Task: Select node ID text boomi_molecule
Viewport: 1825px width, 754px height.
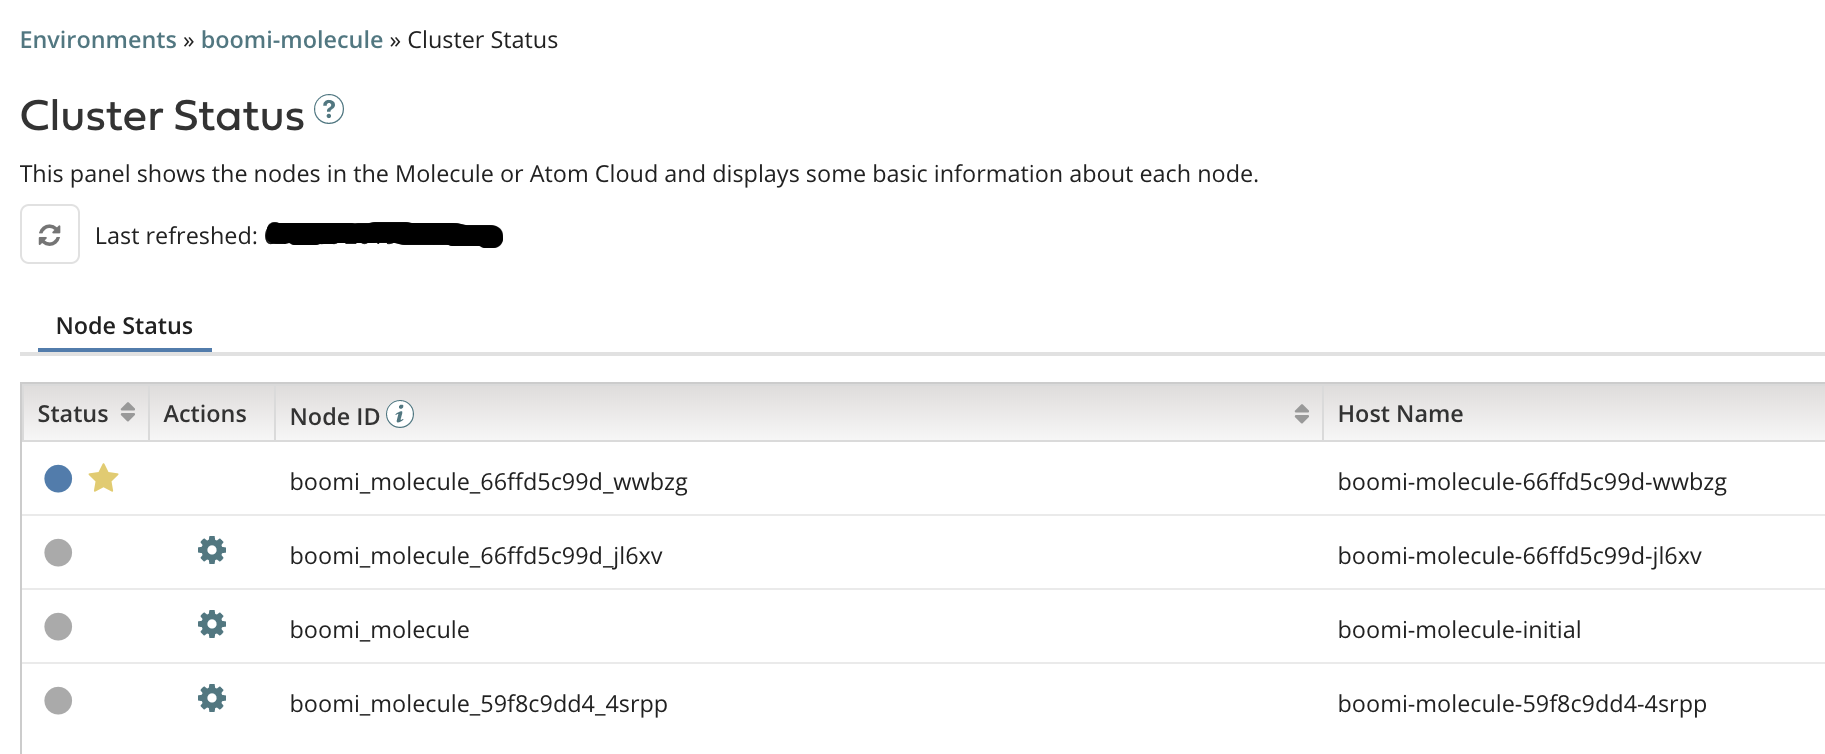Action: point(380,630)
